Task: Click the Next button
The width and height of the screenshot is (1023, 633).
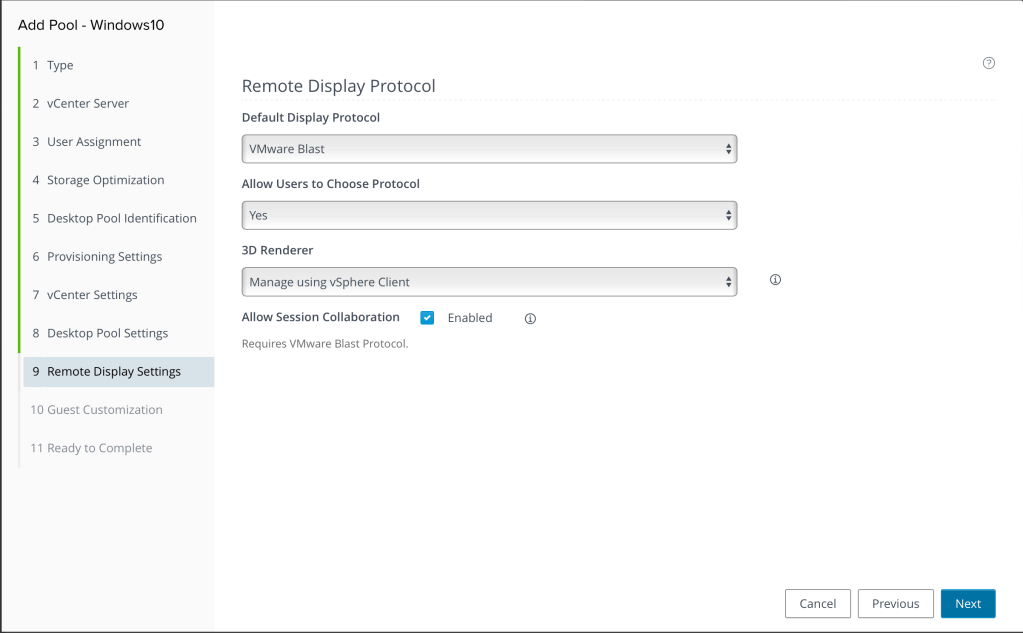Action: (x=967, y=604)
